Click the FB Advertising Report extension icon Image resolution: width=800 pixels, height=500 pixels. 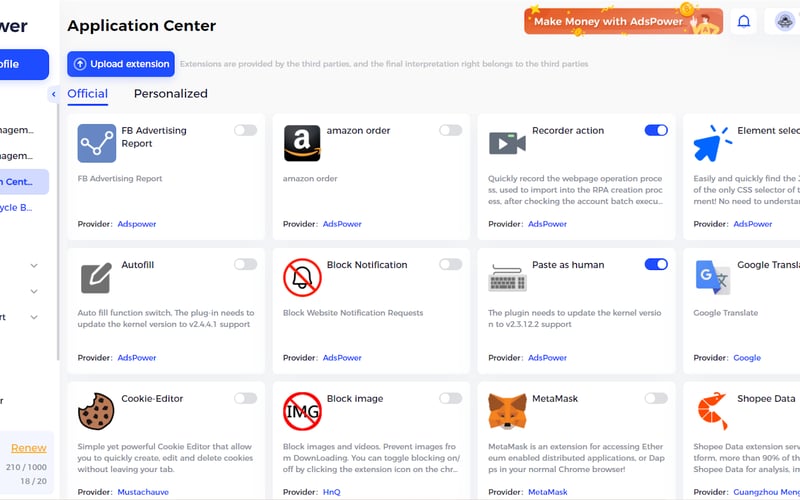(x=96, y=143)
